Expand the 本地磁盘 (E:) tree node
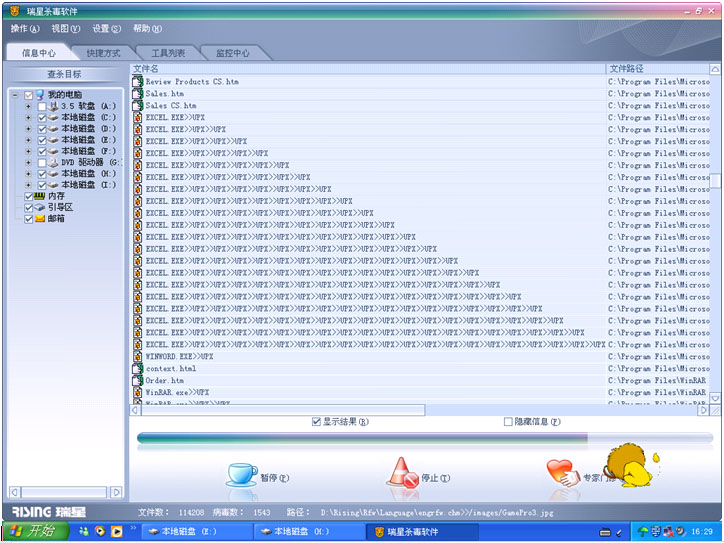The width and height of the screenshot is (724, 543). (x=29, y=140)
